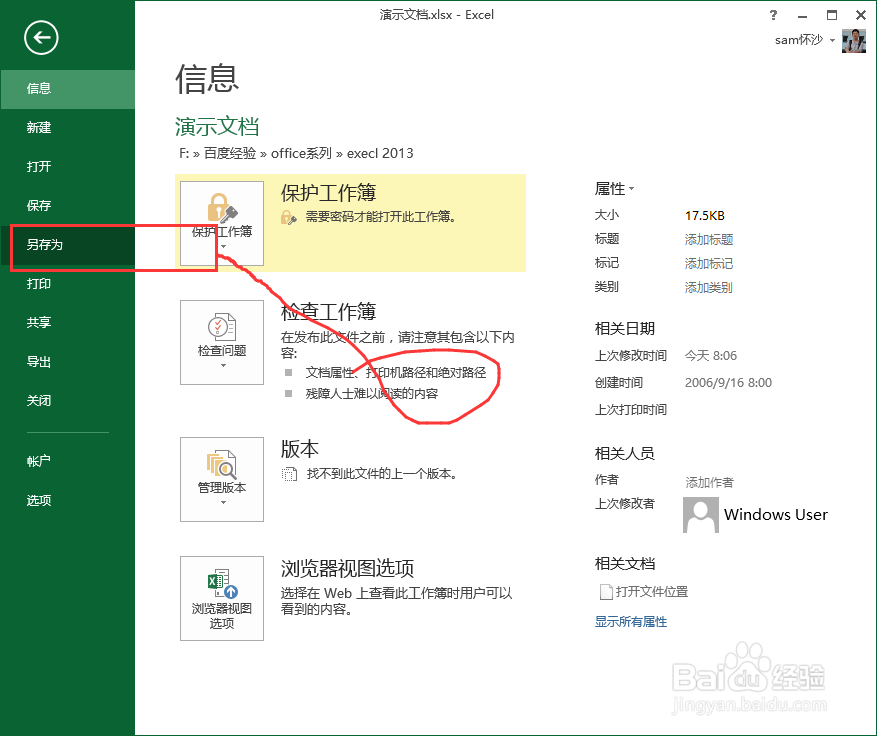Open the sam怀沙 account profile picture

click(852, 40)
